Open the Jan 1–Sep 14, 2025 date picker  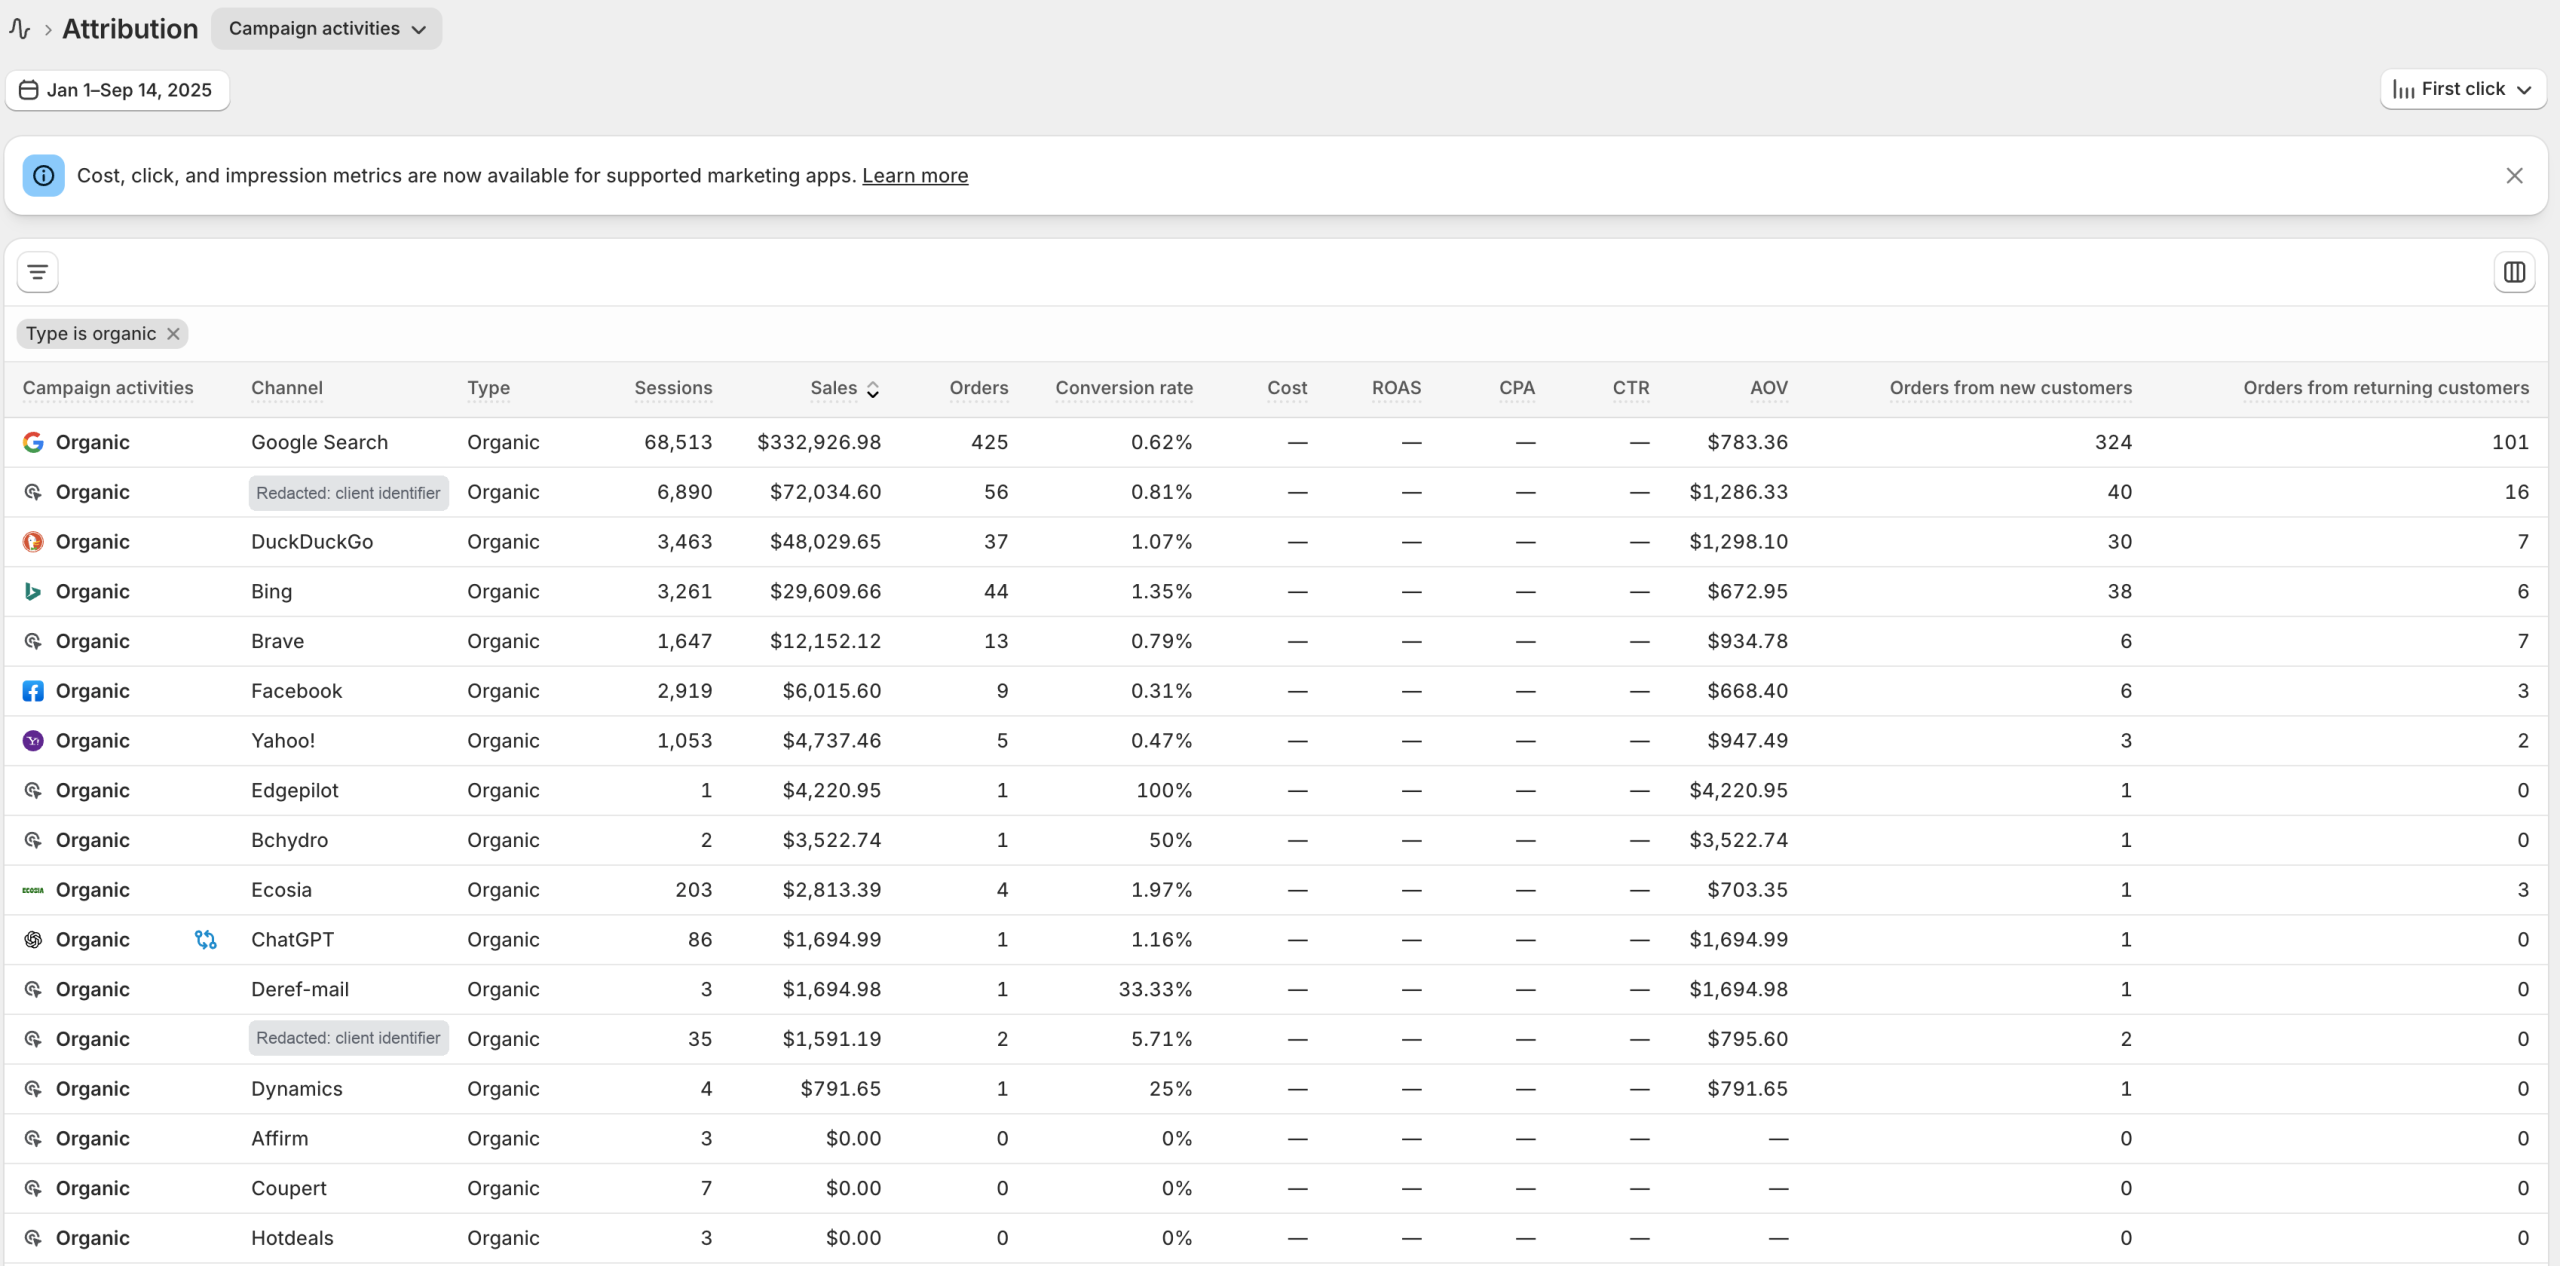pos(117,90)
